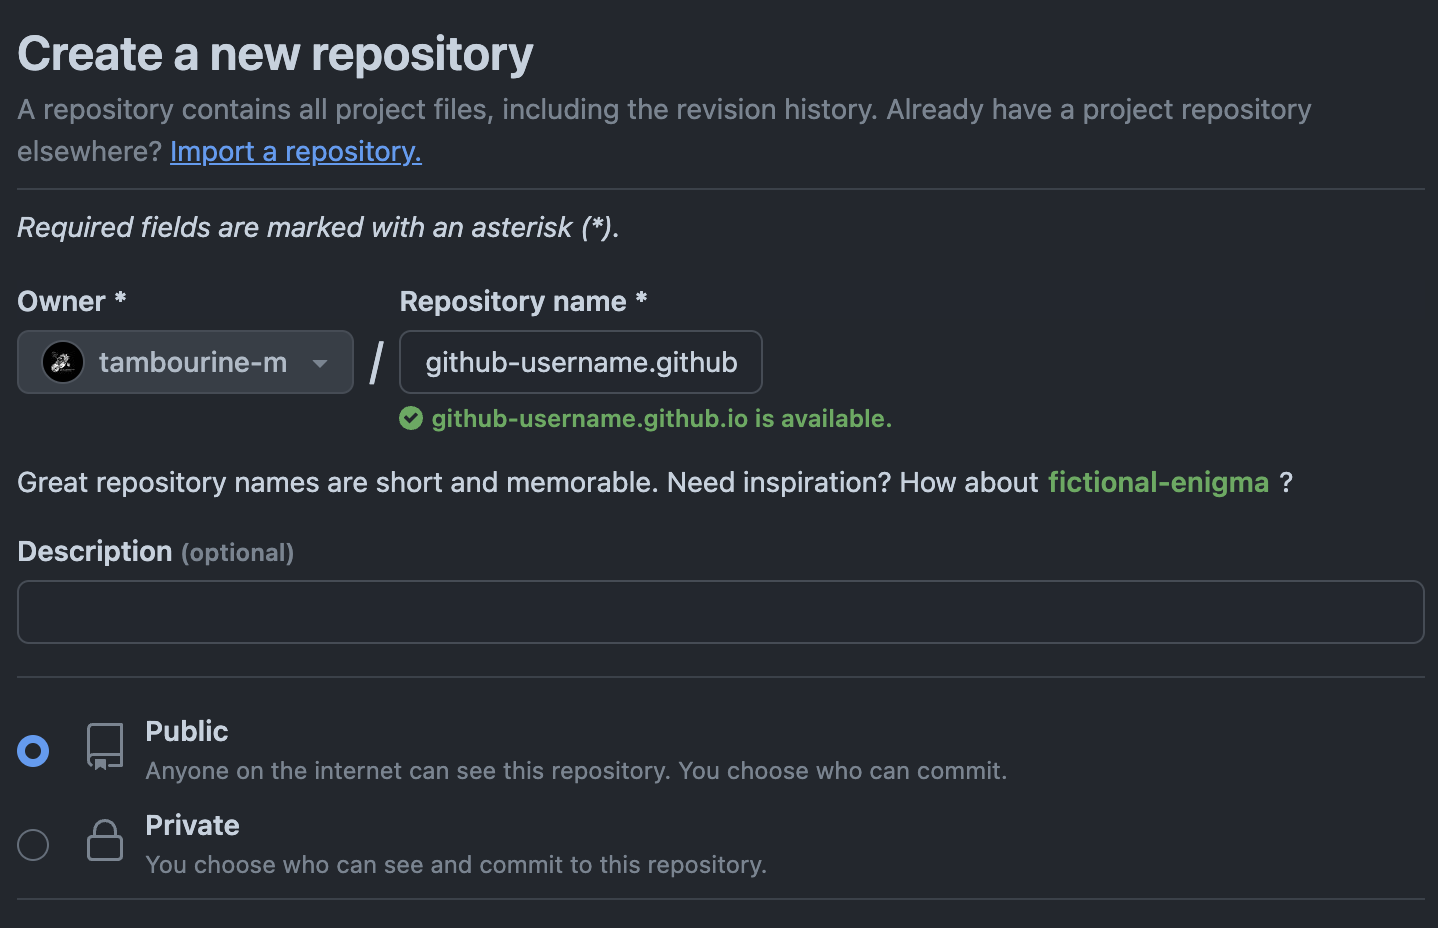Click the question mark after fictional-enigma
This screenshot has width=1438, height=928.
(1287, 482)
